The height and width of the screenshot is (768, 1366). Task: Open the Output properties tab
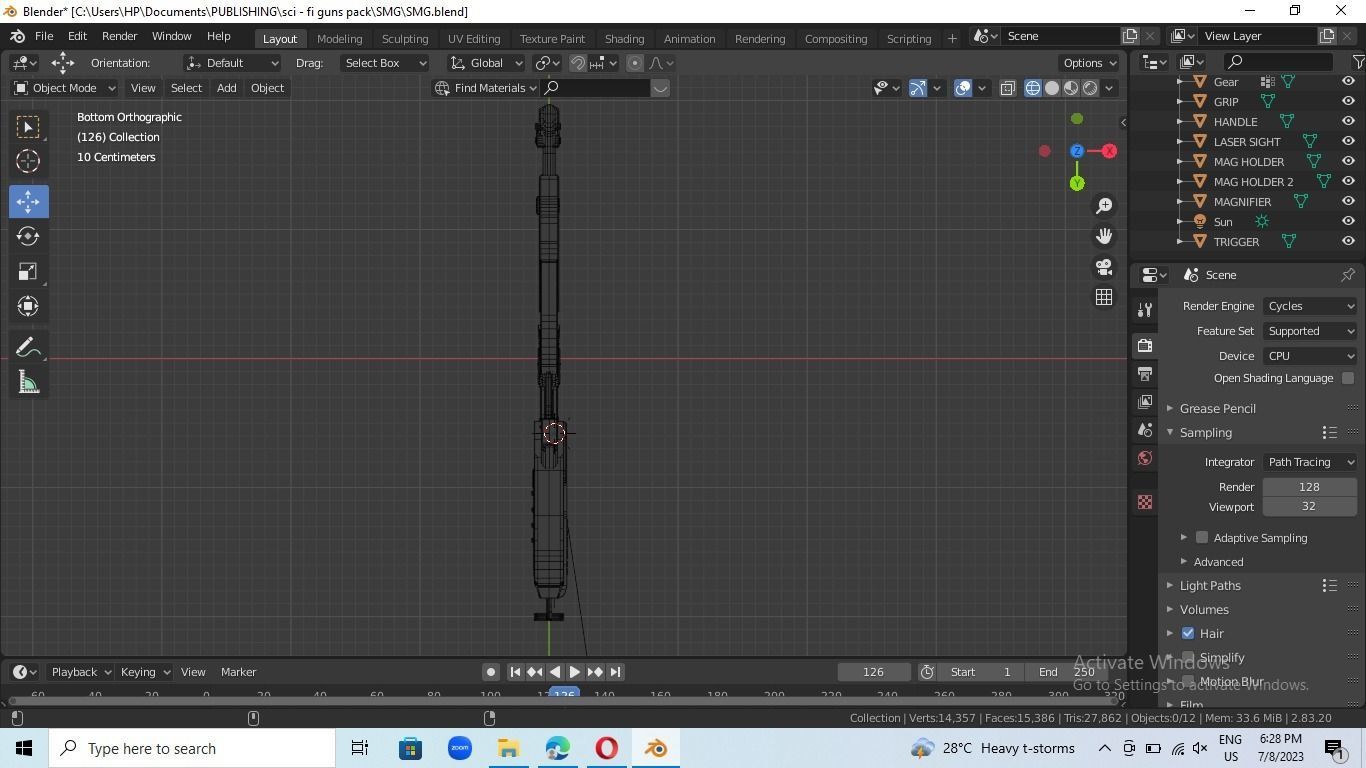1145,373
